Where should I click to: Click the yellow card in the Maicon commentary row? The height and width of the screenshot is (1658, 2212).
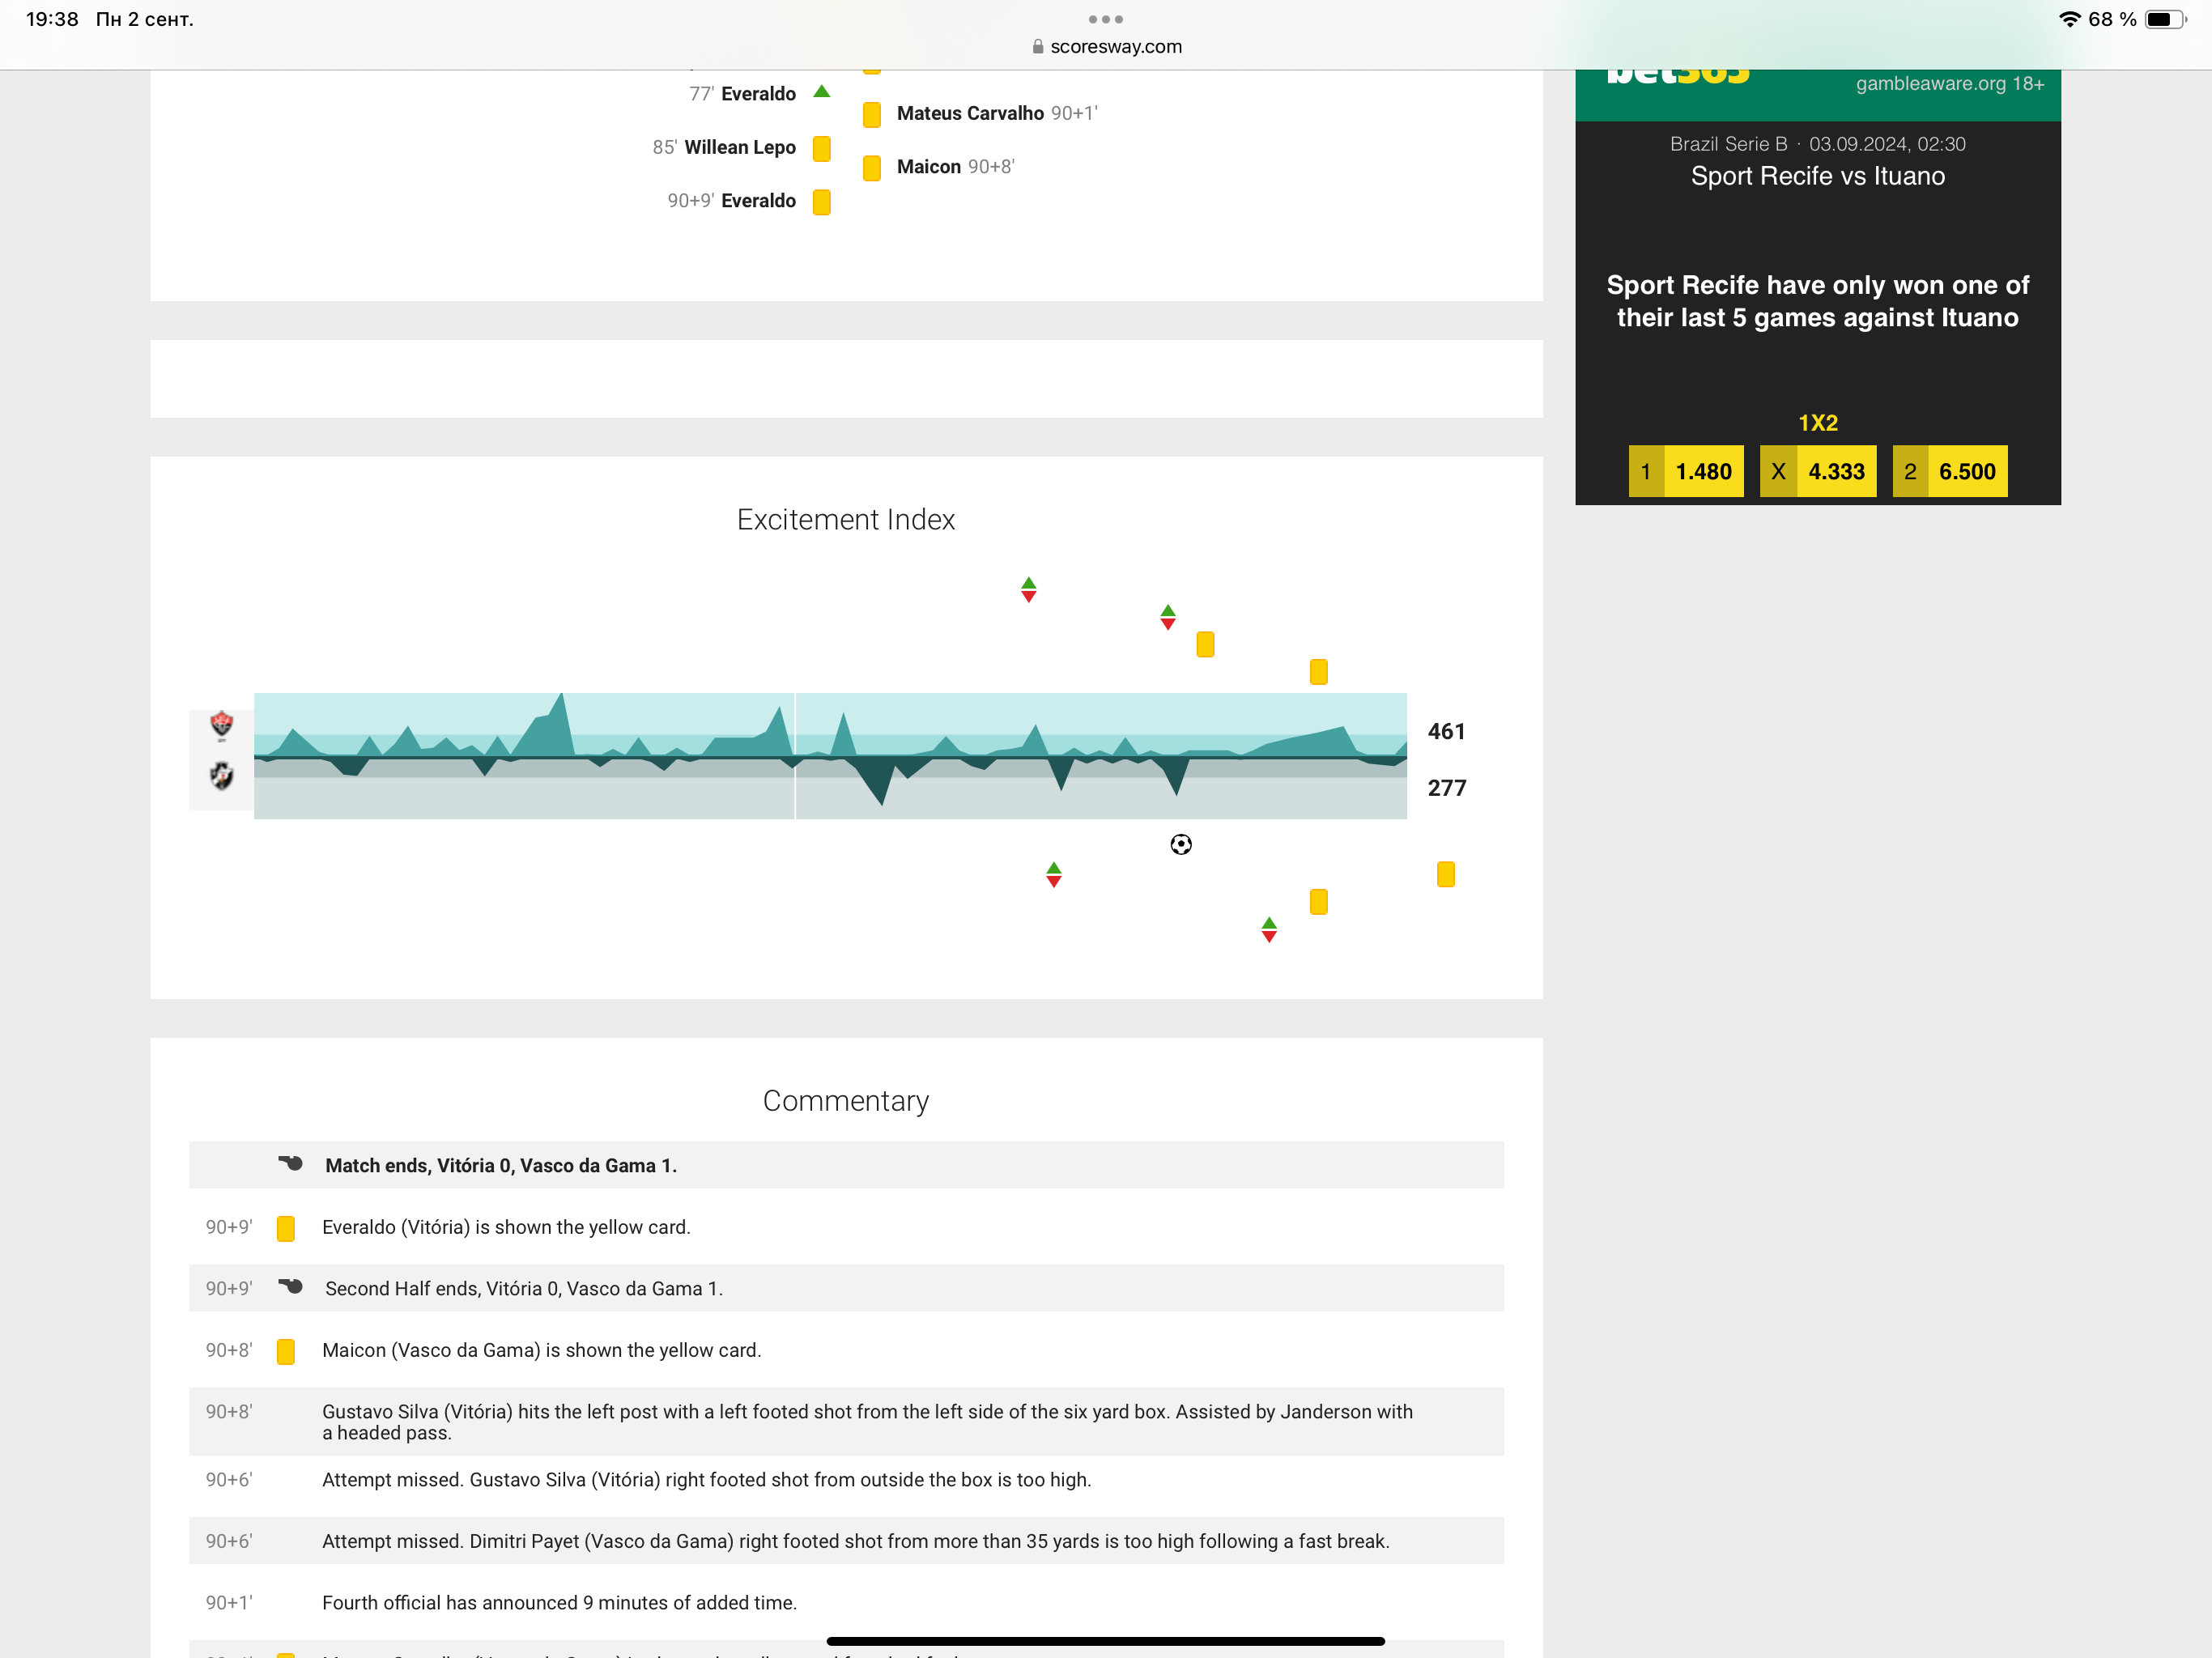[285, 1351]
